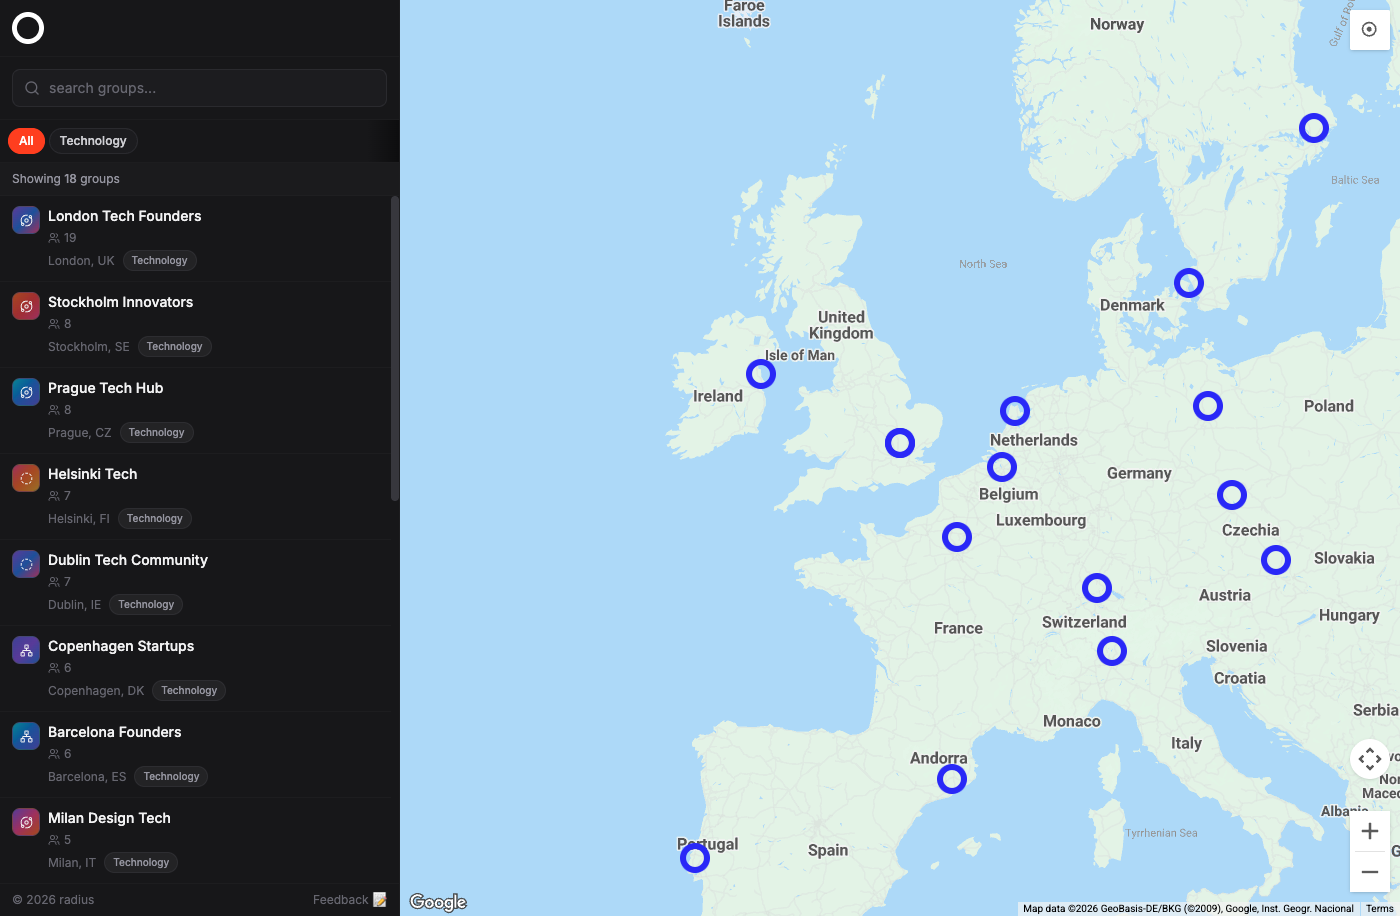This screenshot has width=1400, height=916.
Task: Enable the Technology category filter
Action: (93, 140)
